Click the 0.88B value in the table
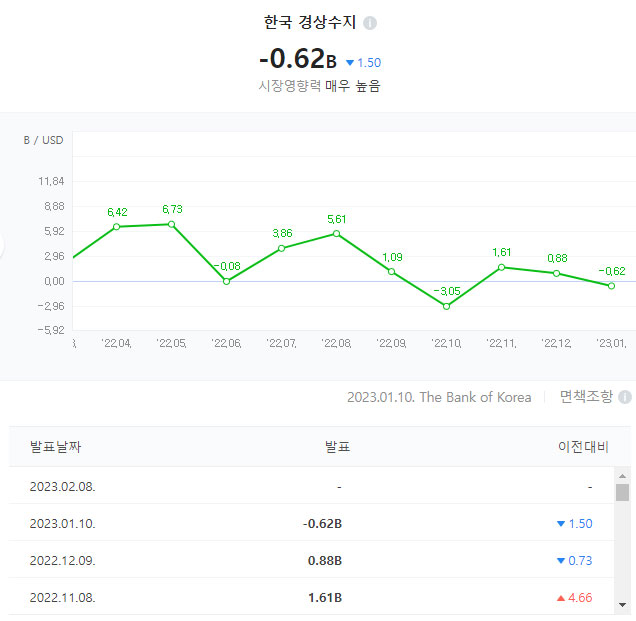Viewport: 636px width, 621px height. click(x=325, y=561)
